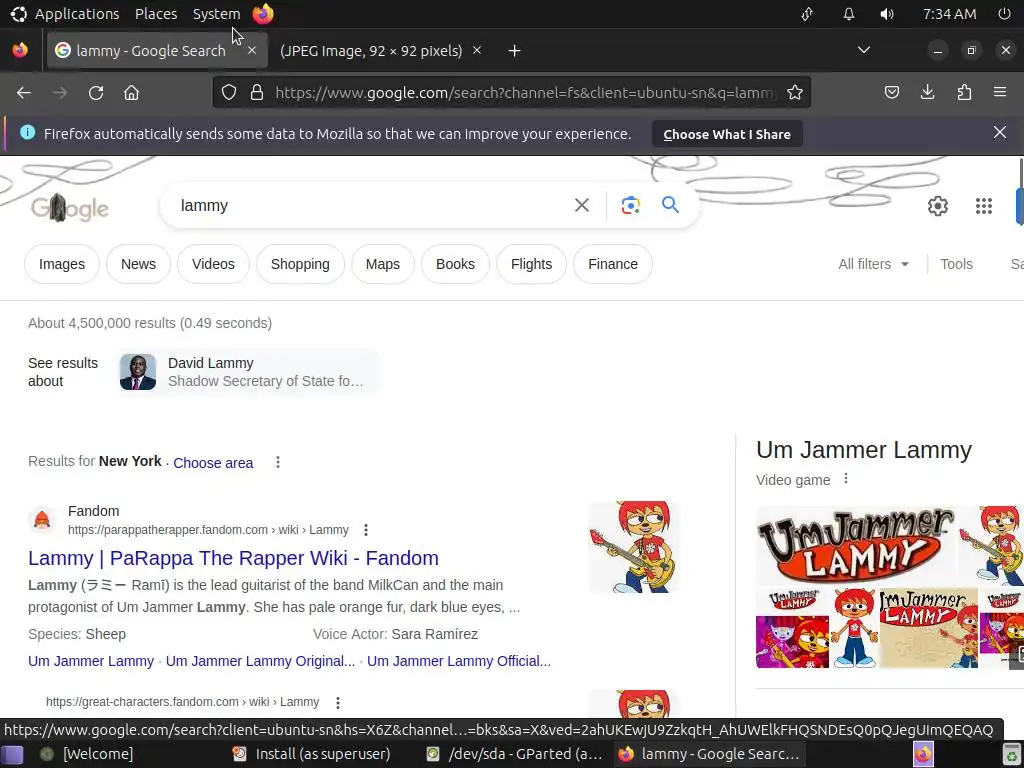Click the power icon in top panel
Image resolution: width=1024 pixels, height=768 pixels.
[1004, 14]
